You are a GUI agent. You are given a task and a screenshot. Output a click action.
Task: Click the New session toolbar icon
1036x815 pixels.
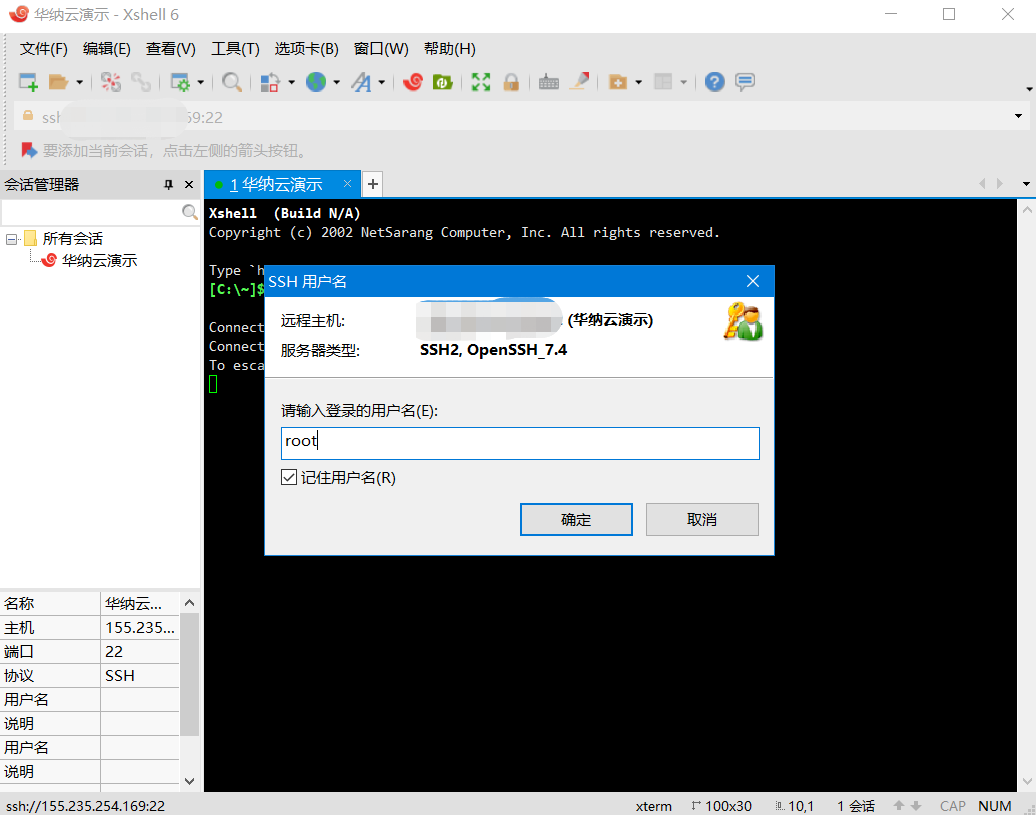(x=28, y=82)
